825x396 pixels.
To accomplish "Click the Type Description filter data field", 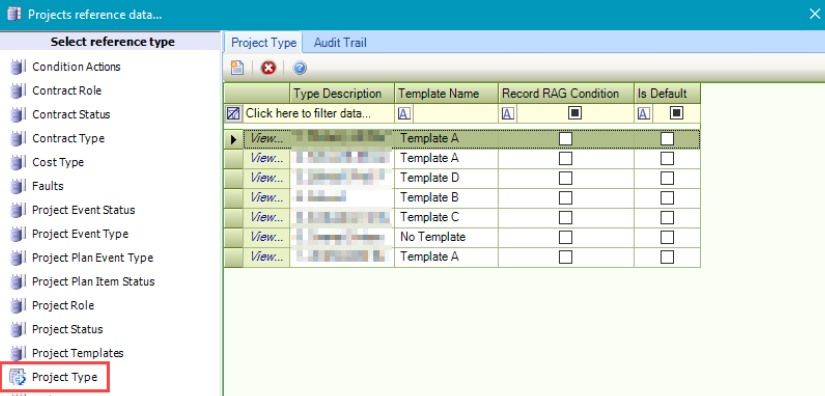I will [318, 113].
